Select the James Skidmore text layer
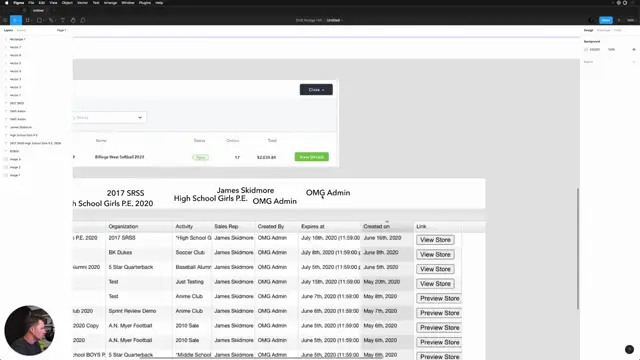Viewport: 640px width, 360px height. tap(20, 127)
